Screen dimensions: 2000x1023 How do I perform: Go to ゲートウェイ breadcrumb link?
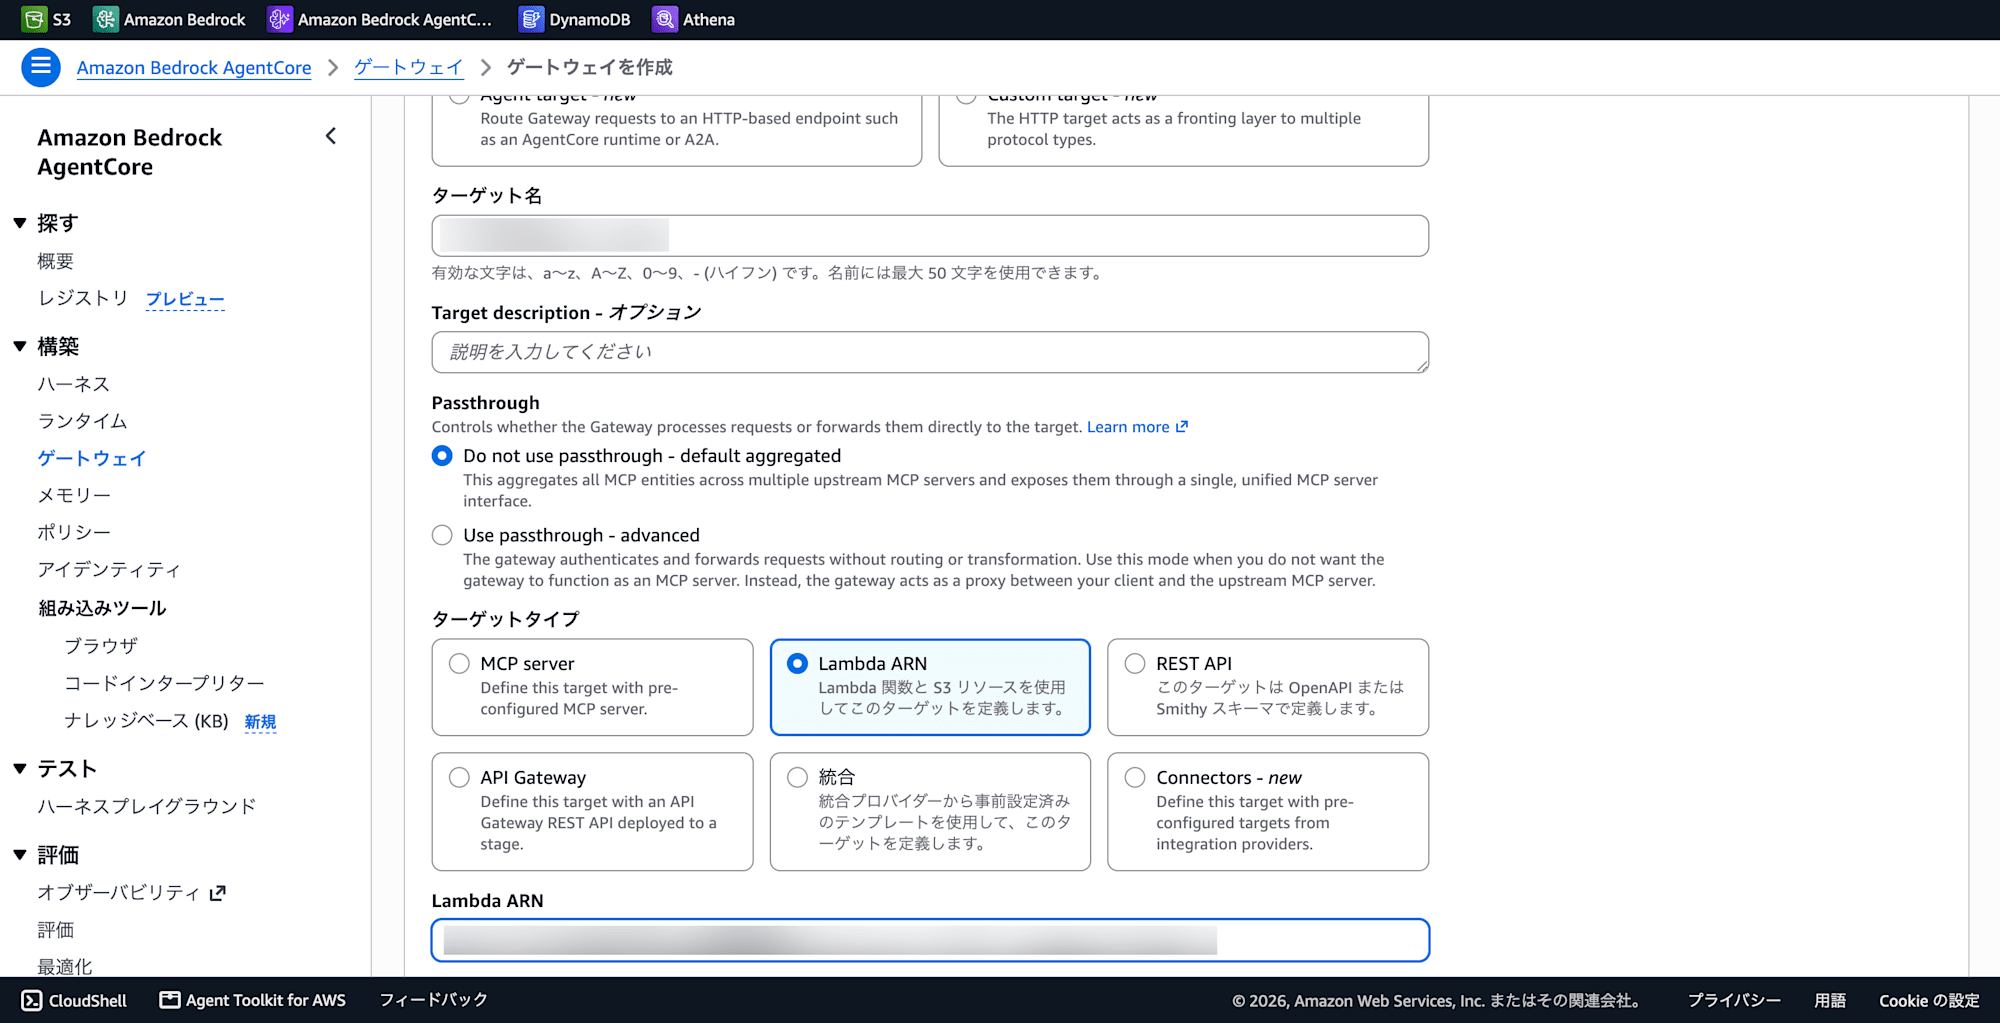click(409, 67)
